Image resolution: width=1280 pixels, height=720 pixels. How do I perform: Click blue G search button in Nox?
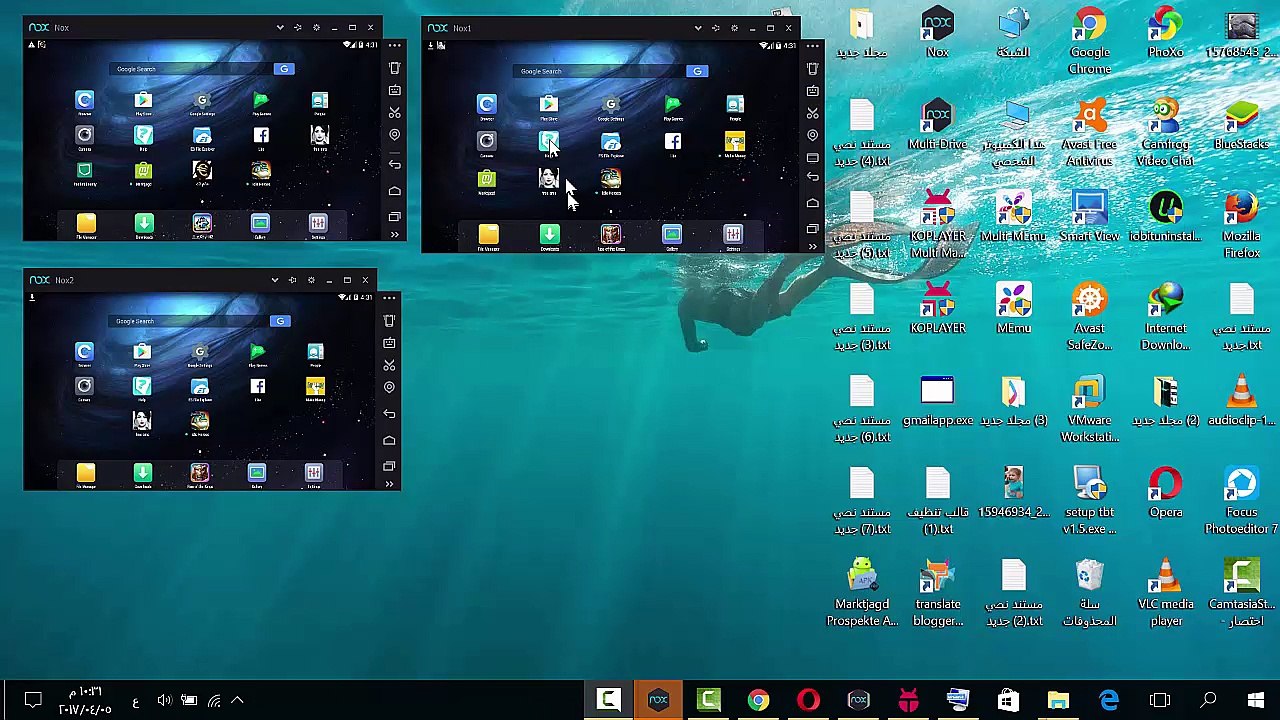tap(284, 69)
